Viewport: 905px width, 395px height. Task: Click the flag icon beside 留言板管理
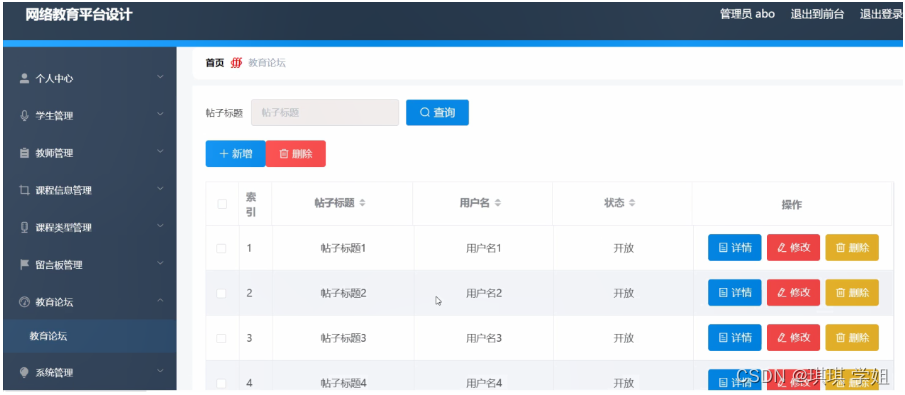coord(24,264)
